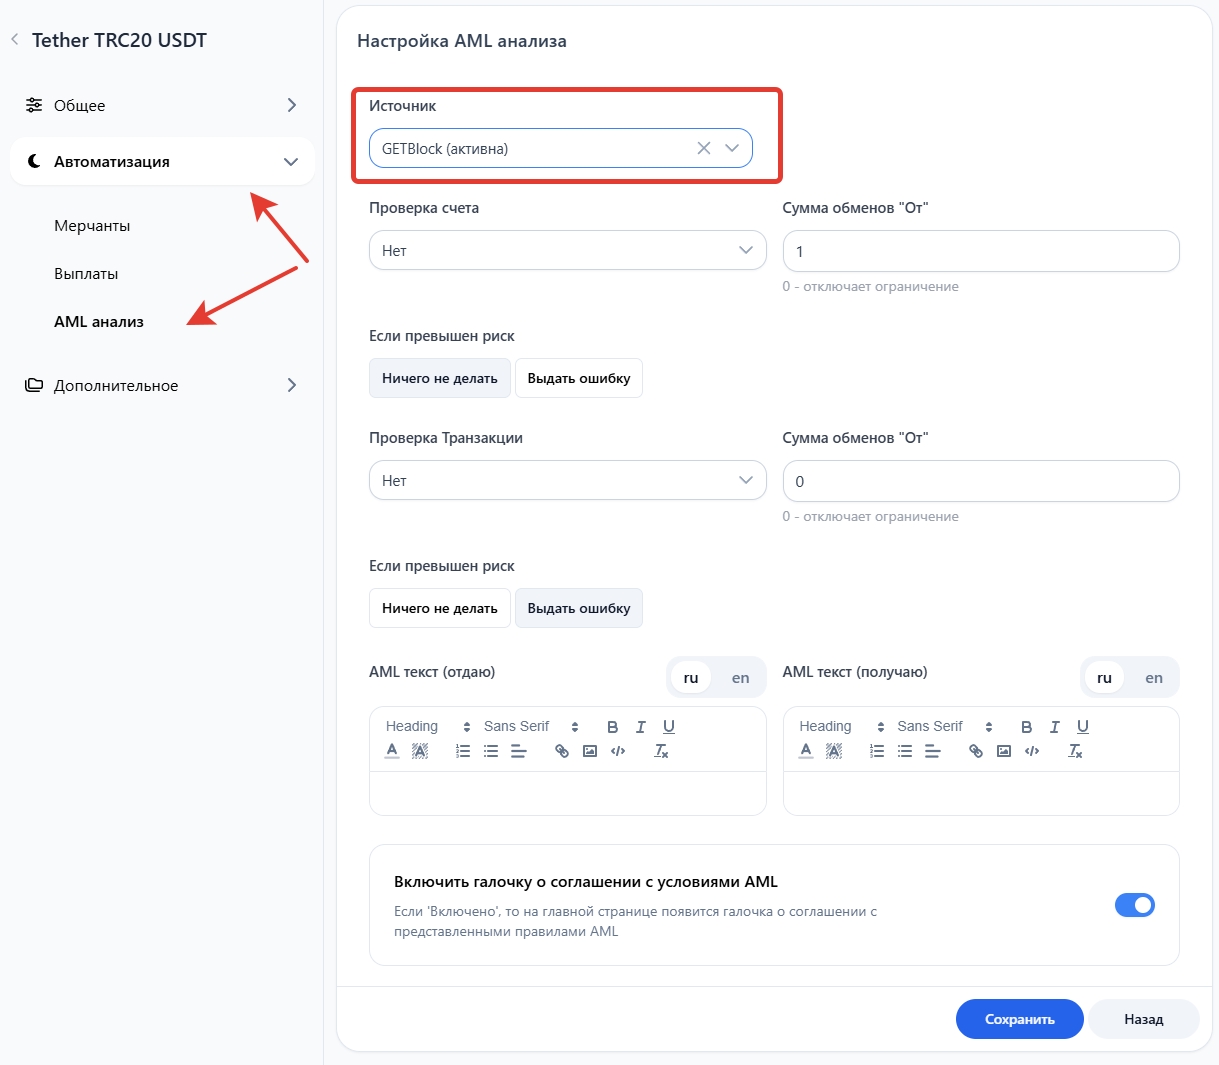The width and height of the screenshot is (1219, 1065).
Task: Open text alignment in (получаю) editor
Action: click(x=933, y=751)
